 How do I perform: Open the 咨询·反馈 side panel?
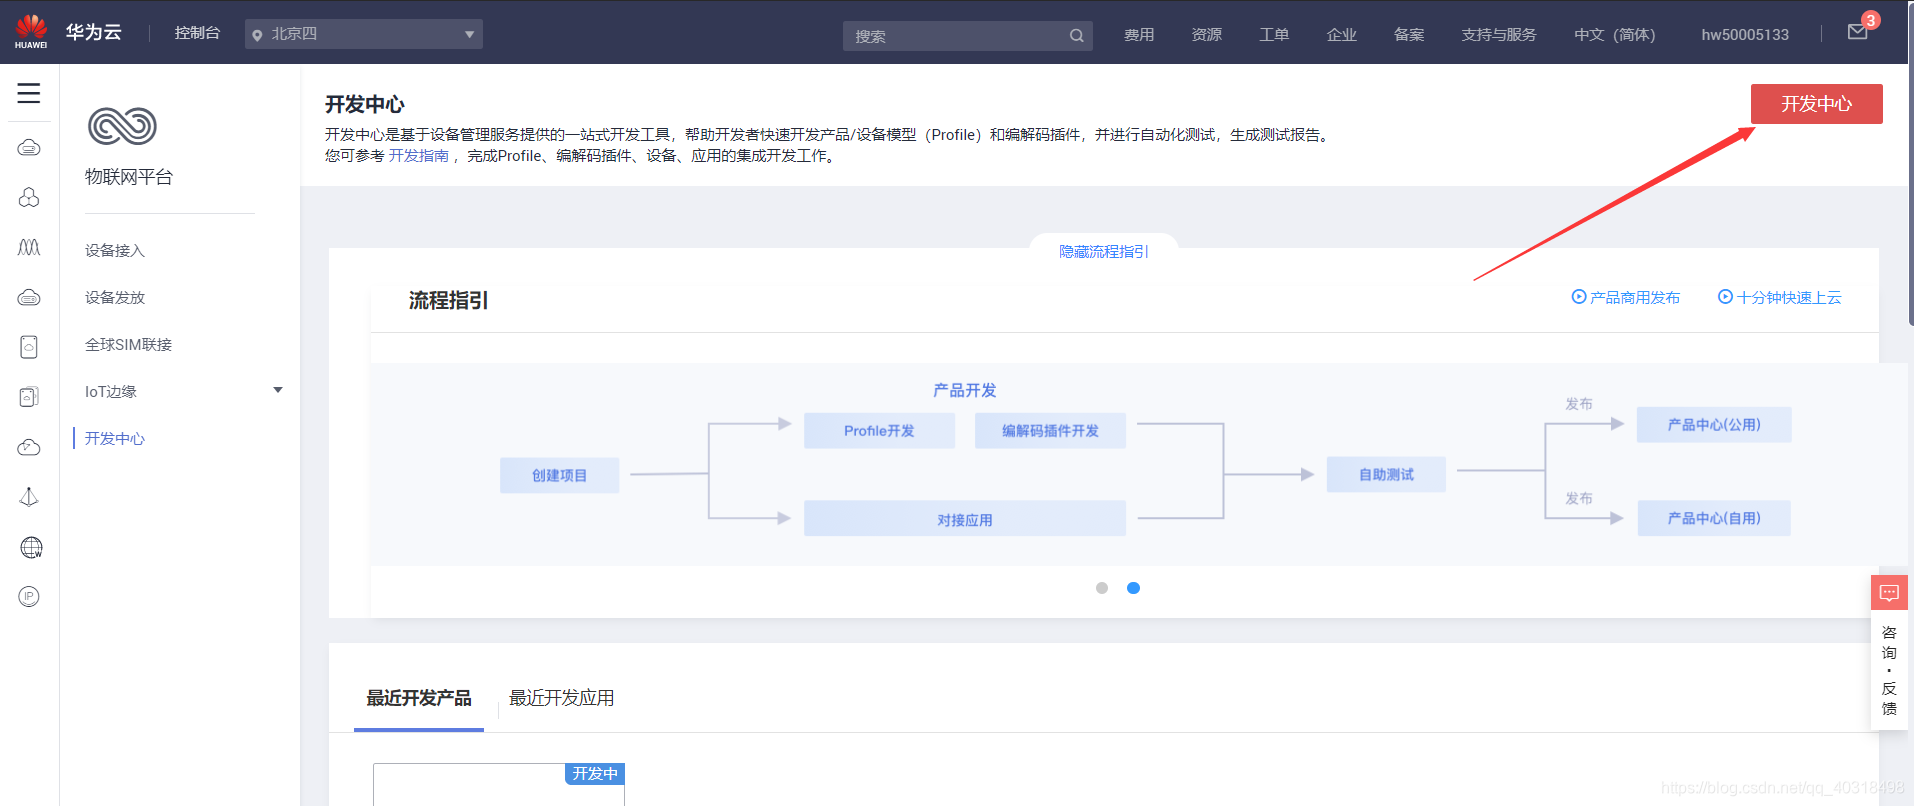point(1889,670)
